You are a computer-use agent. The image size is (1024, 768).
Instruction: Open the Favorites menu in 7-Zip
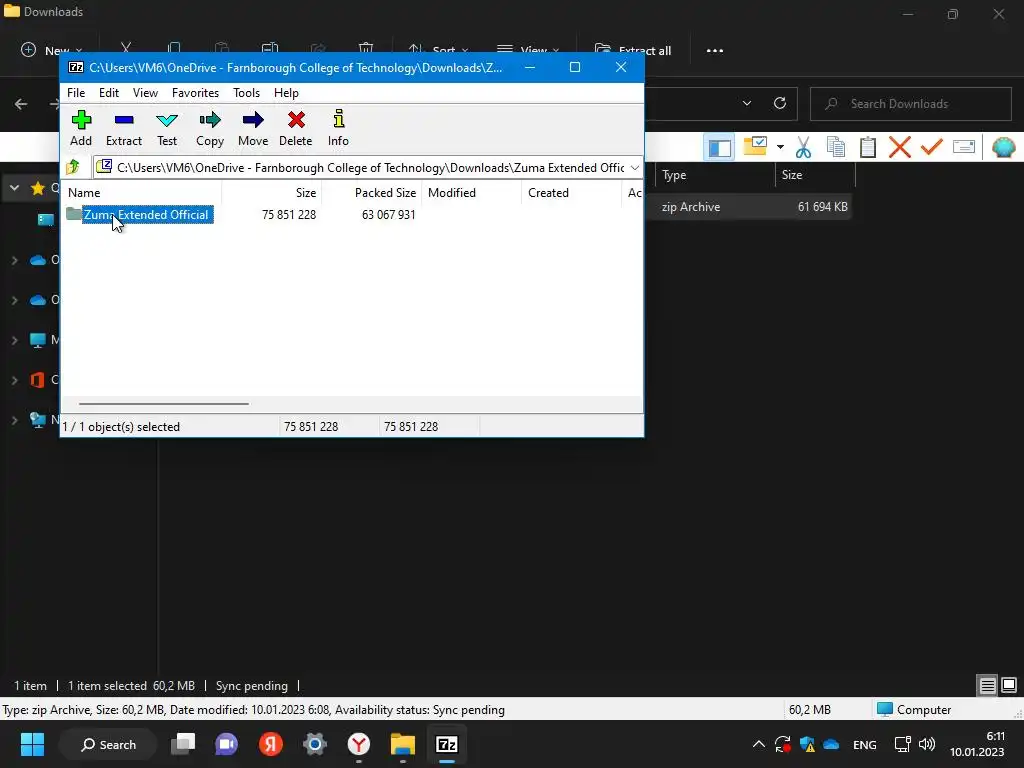click(195, 93)
